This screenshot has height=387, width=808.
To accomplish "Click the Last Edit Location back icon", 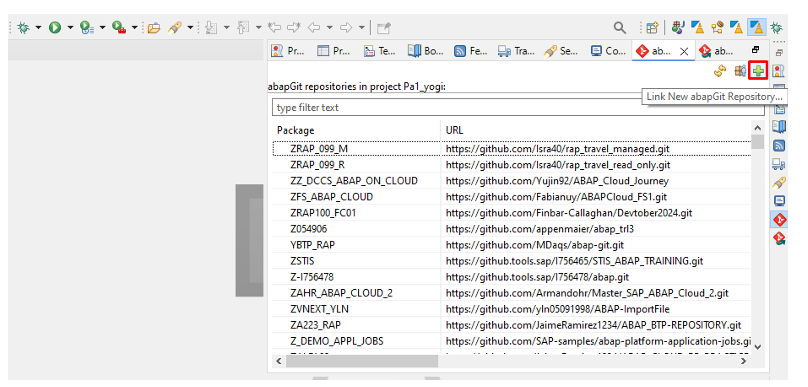I will 275,27.
